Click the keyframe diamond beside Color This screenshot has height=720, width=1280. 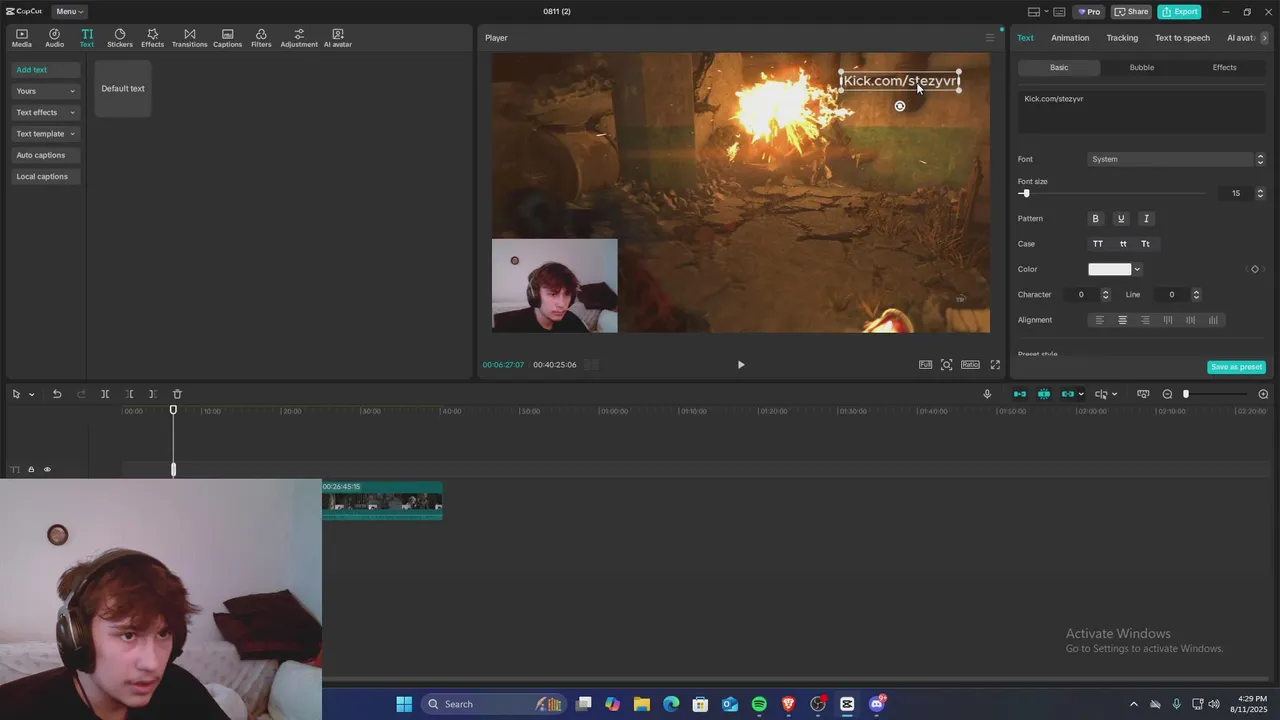tap(1255, 269)
